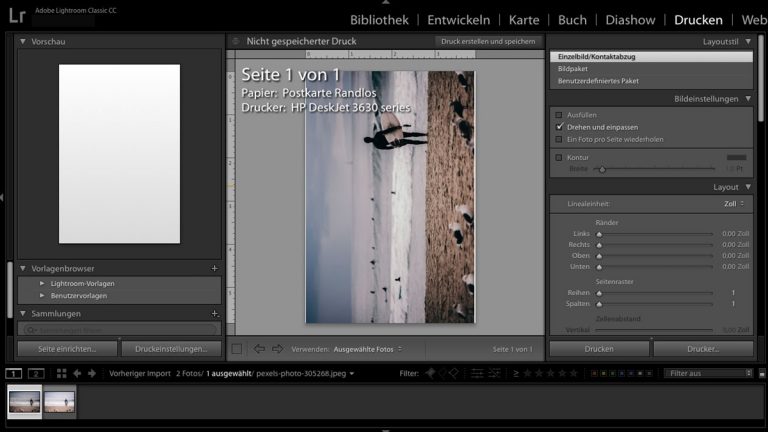The image size is (768, 432).
Task: Select the second filmstrip thumbnail
Action: pyautogui.click(x=59, y=401)
